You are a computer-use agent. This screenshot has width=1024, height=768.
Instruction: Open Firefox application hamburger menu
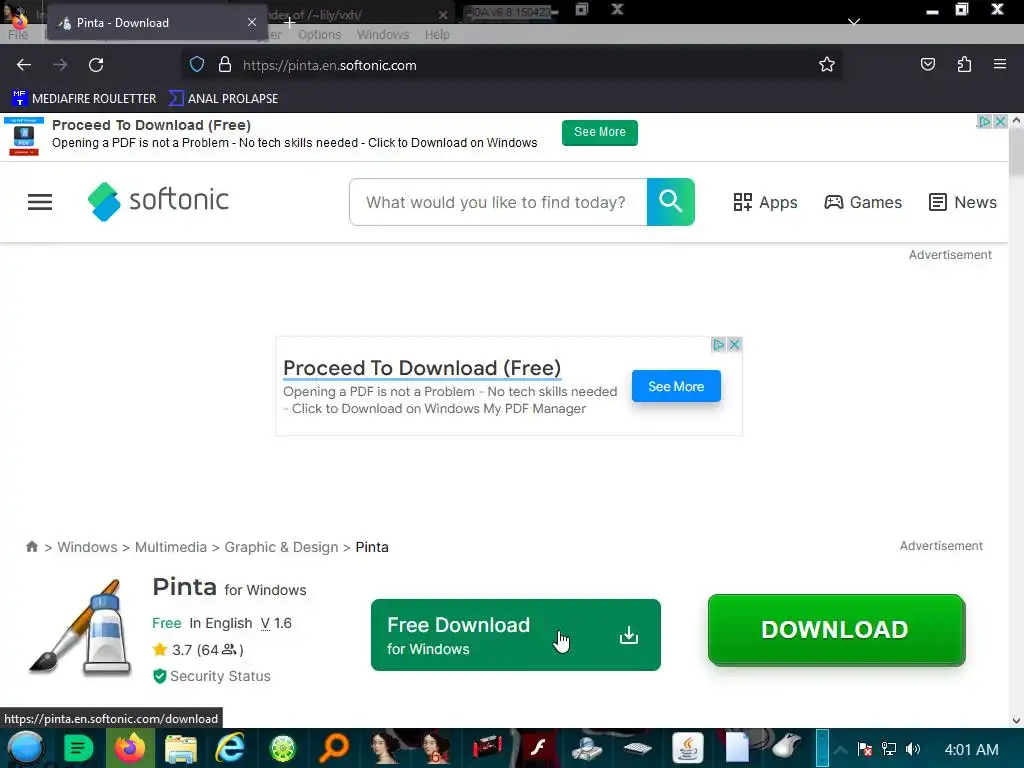(999, 65)
